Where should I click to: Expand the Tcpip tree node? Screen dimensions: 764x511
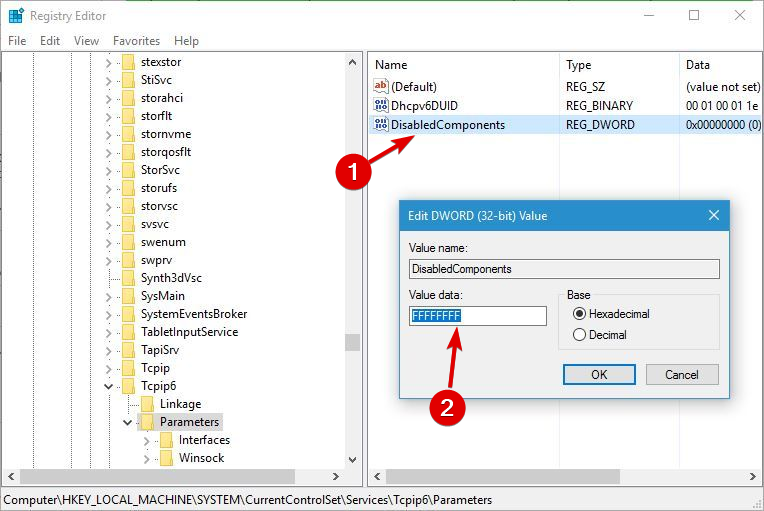click(109, 369)
